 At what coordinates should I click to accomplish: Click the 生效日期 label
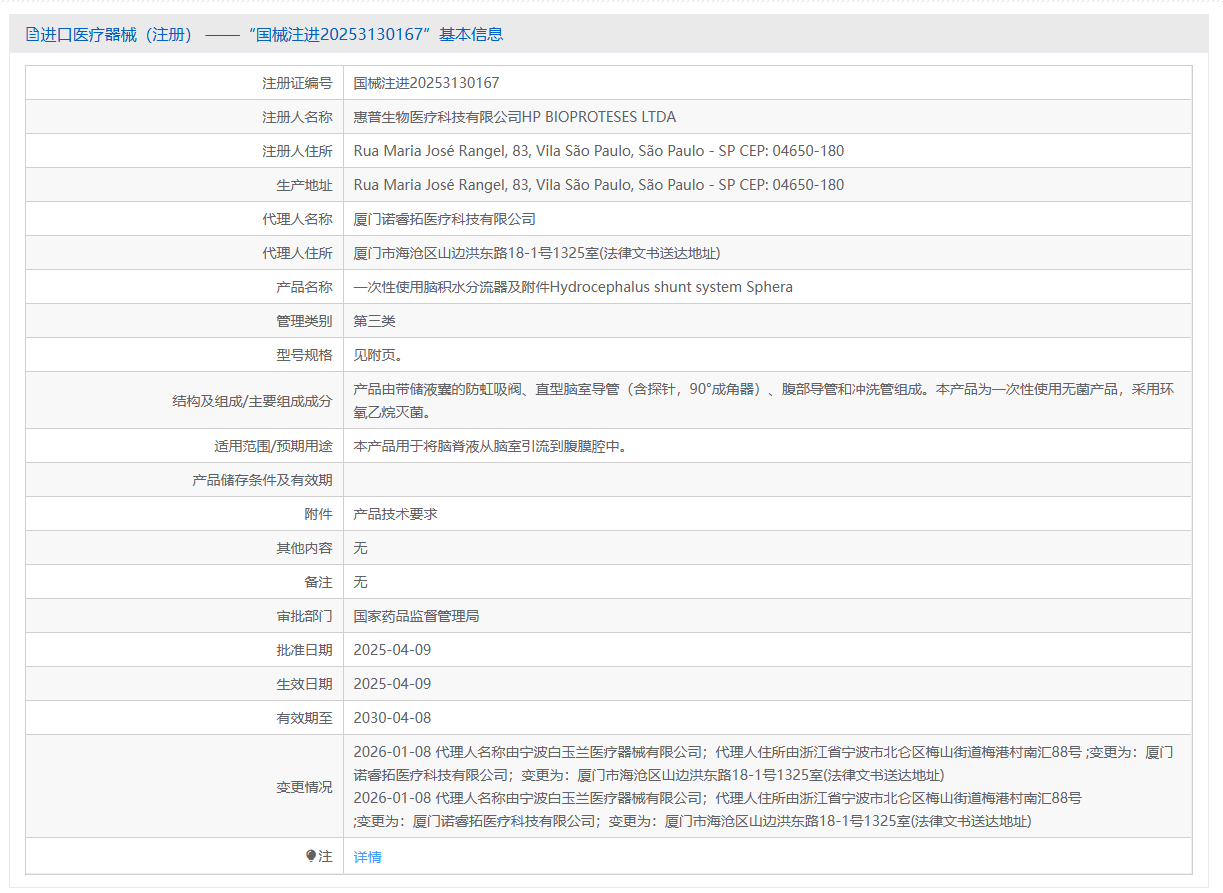click(305, 684)
